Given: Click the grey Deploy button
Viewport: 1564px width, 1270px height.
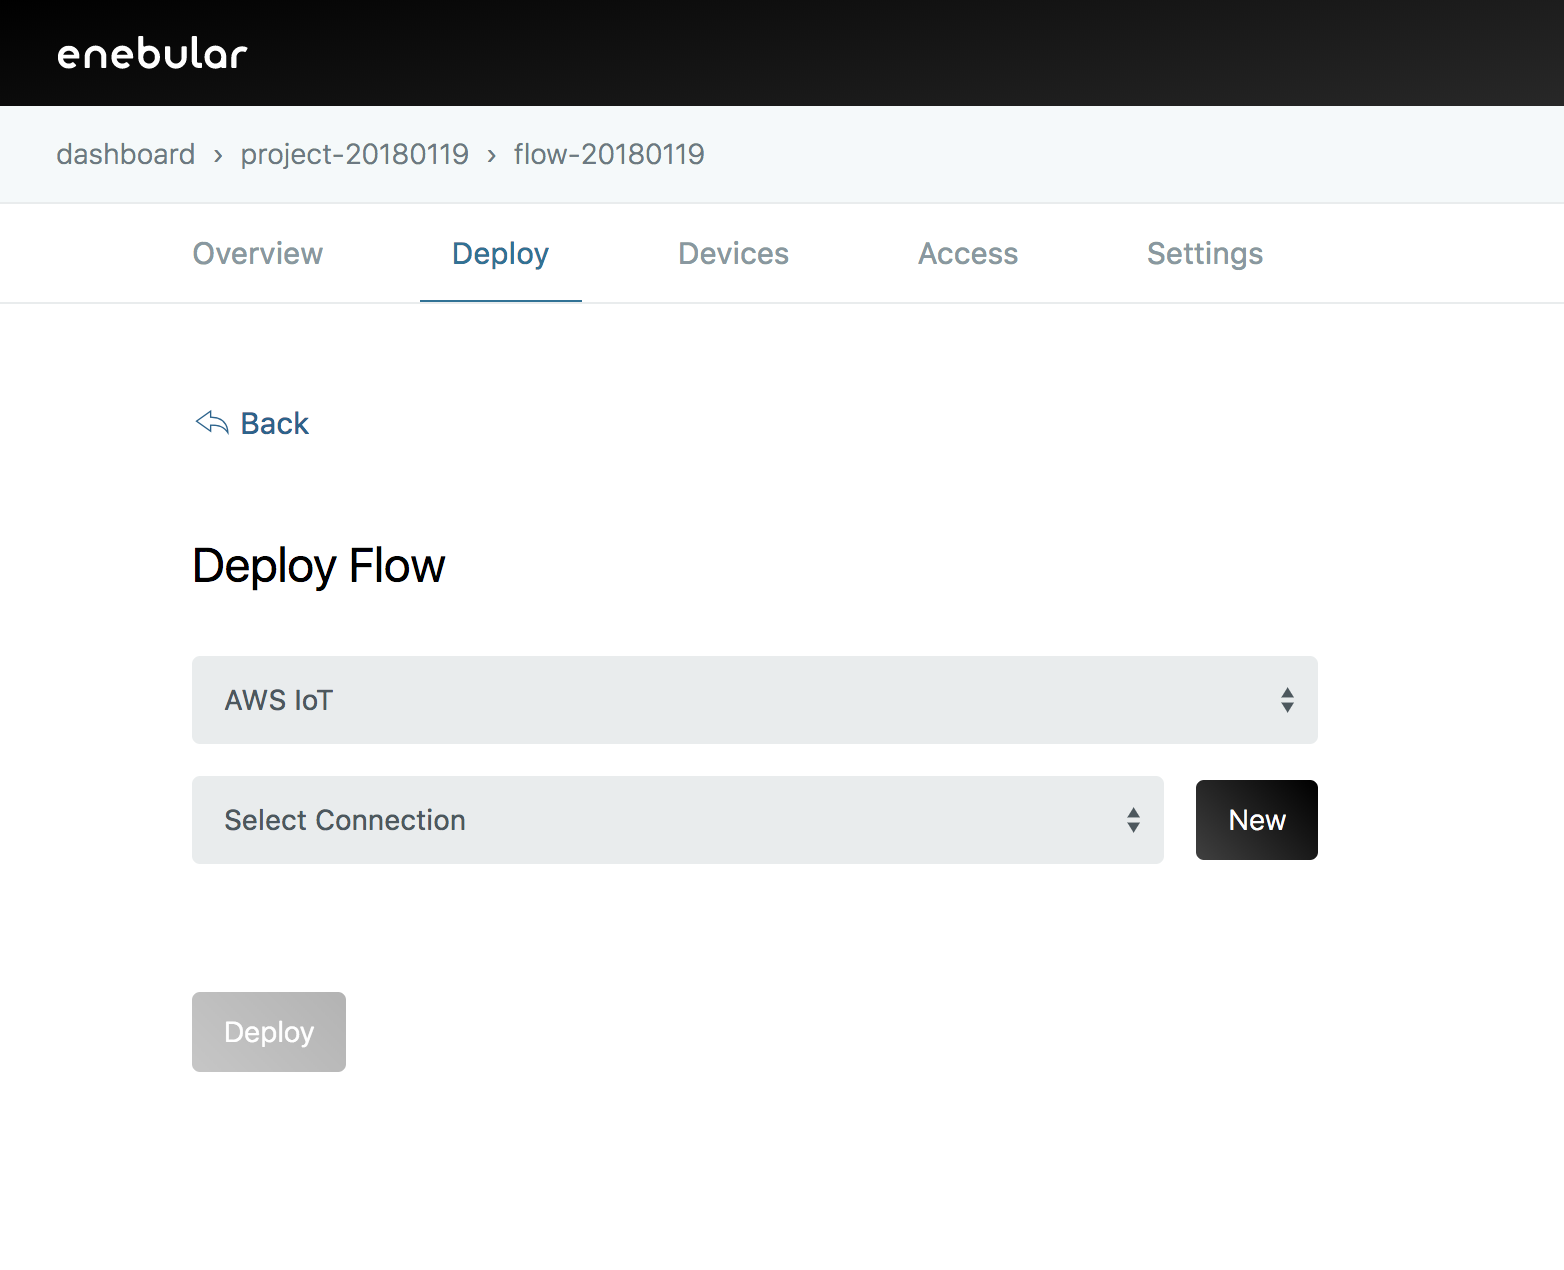Looking at the screenshot, I should (x=269, y=1032).
